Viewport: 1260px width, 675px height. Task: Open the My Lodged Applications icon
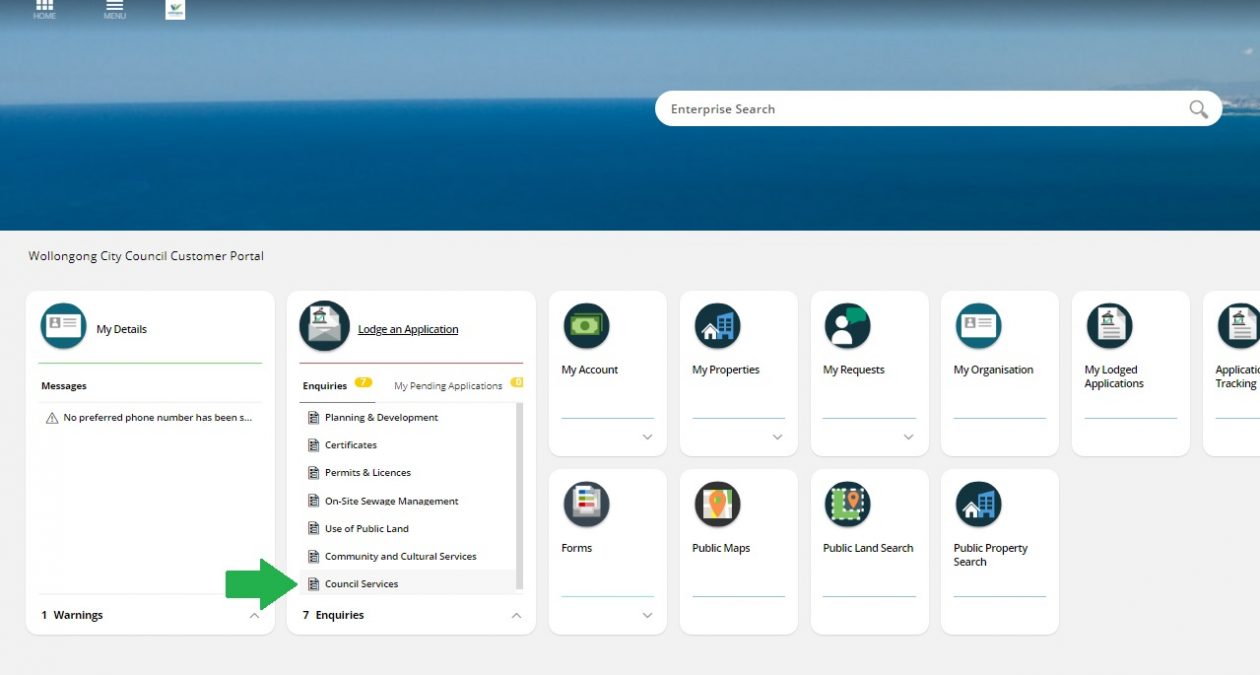point(1109,326)
